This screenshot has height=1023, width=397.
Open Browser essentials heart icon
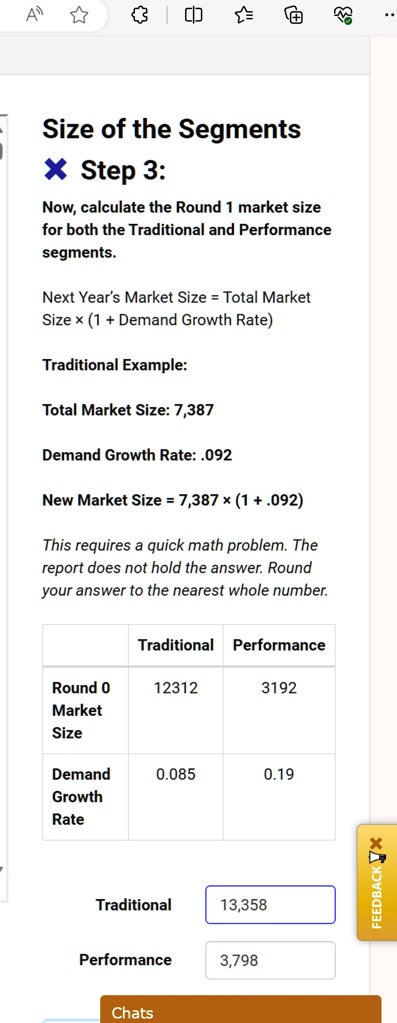344,16
